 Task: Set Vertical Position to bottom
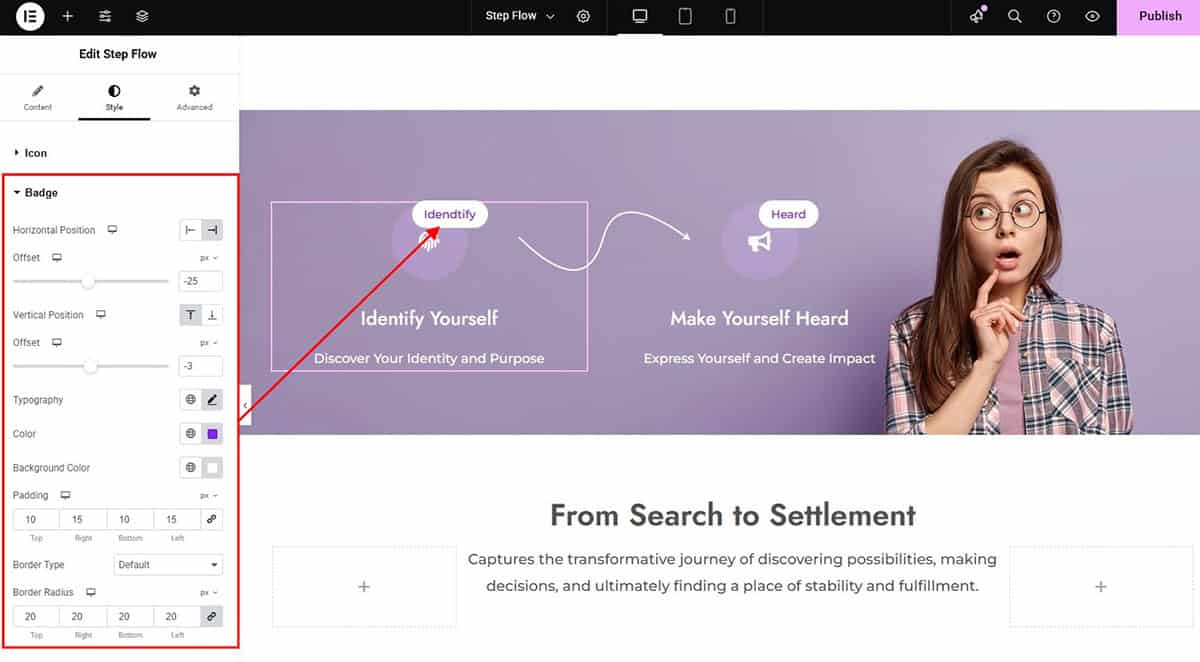pyautogui.click(x=212, y=315)
